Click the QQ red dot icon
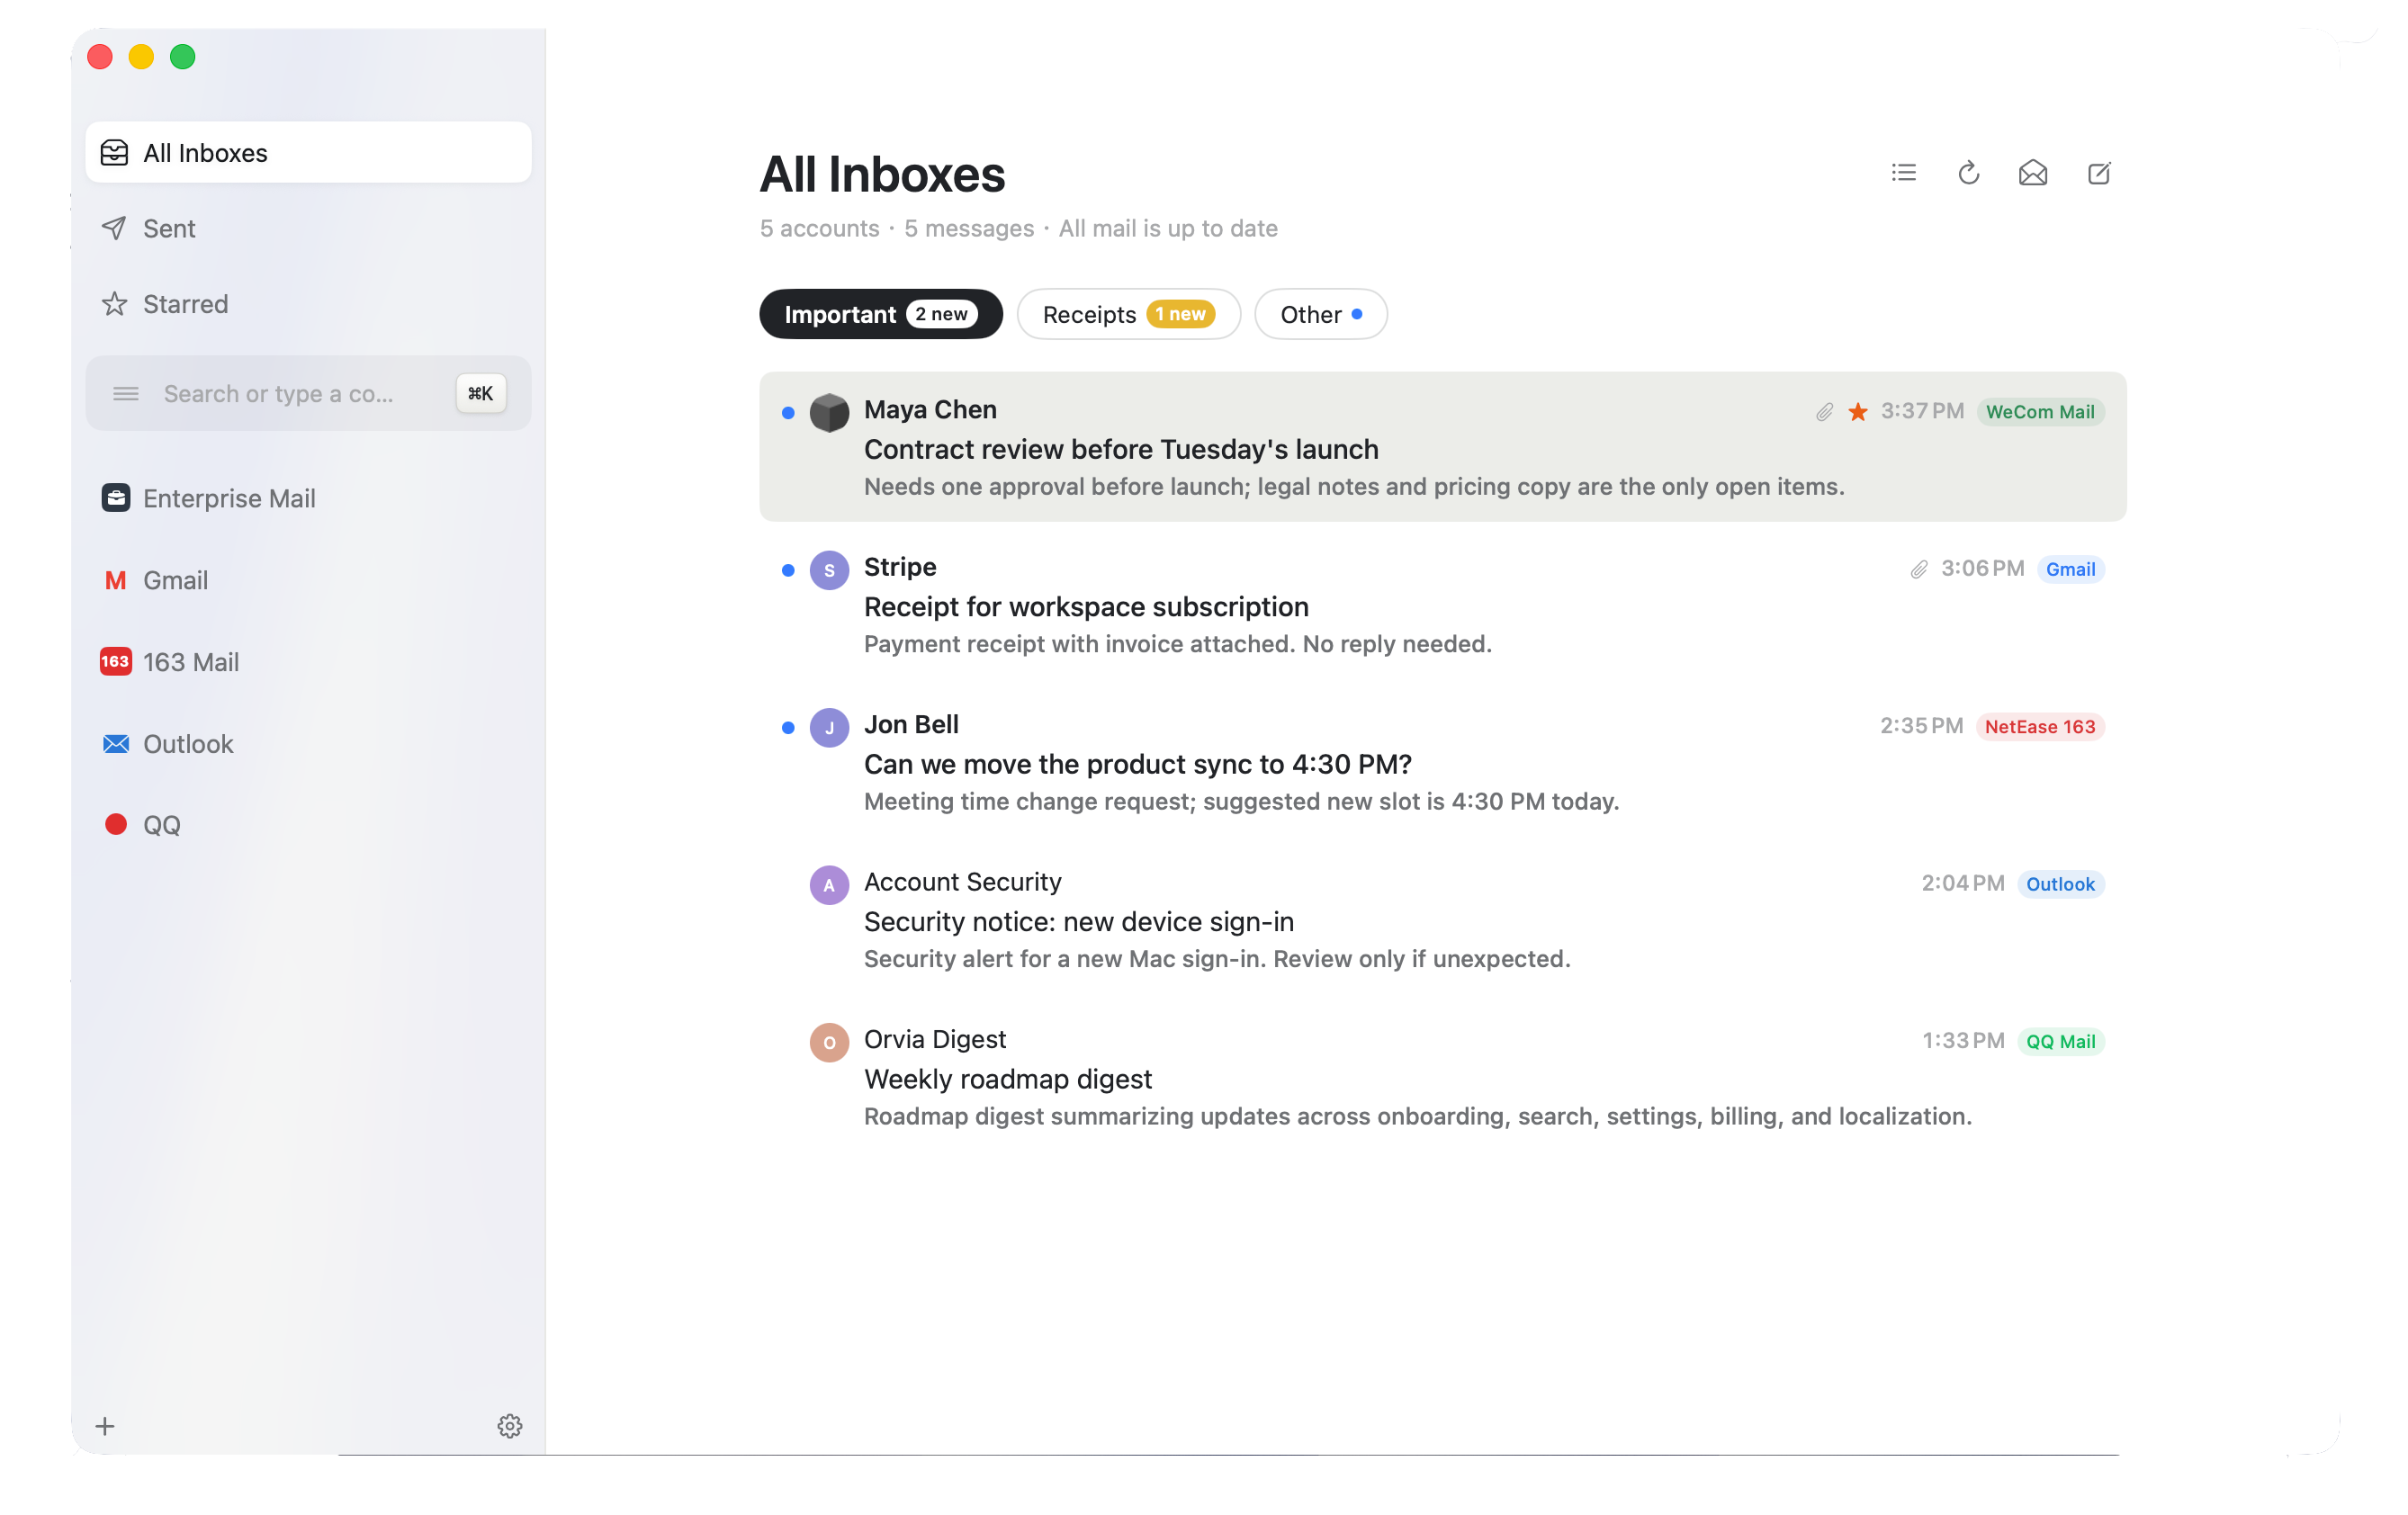 [x=116, y=824]
